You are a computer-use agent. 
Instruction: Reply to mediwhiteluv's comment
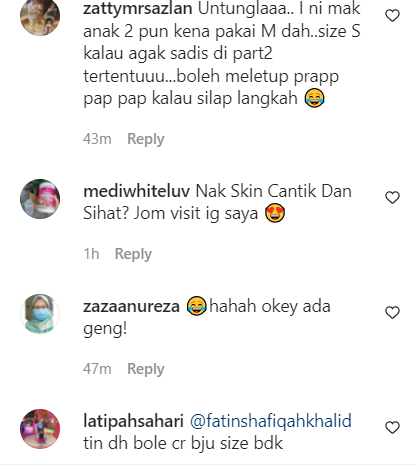tap(133, 254)
